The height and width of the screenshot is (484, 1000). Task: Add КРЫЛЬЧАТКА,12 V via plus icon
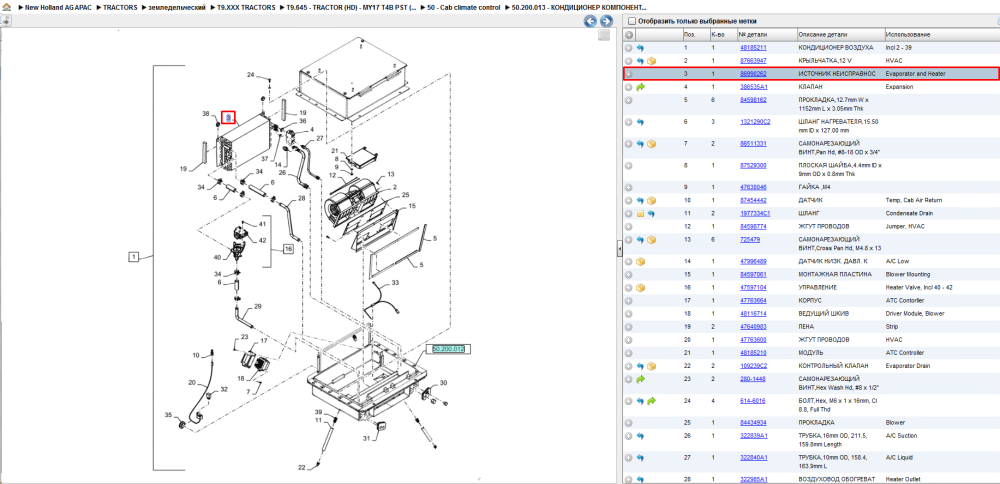click(x=629, y=61)
